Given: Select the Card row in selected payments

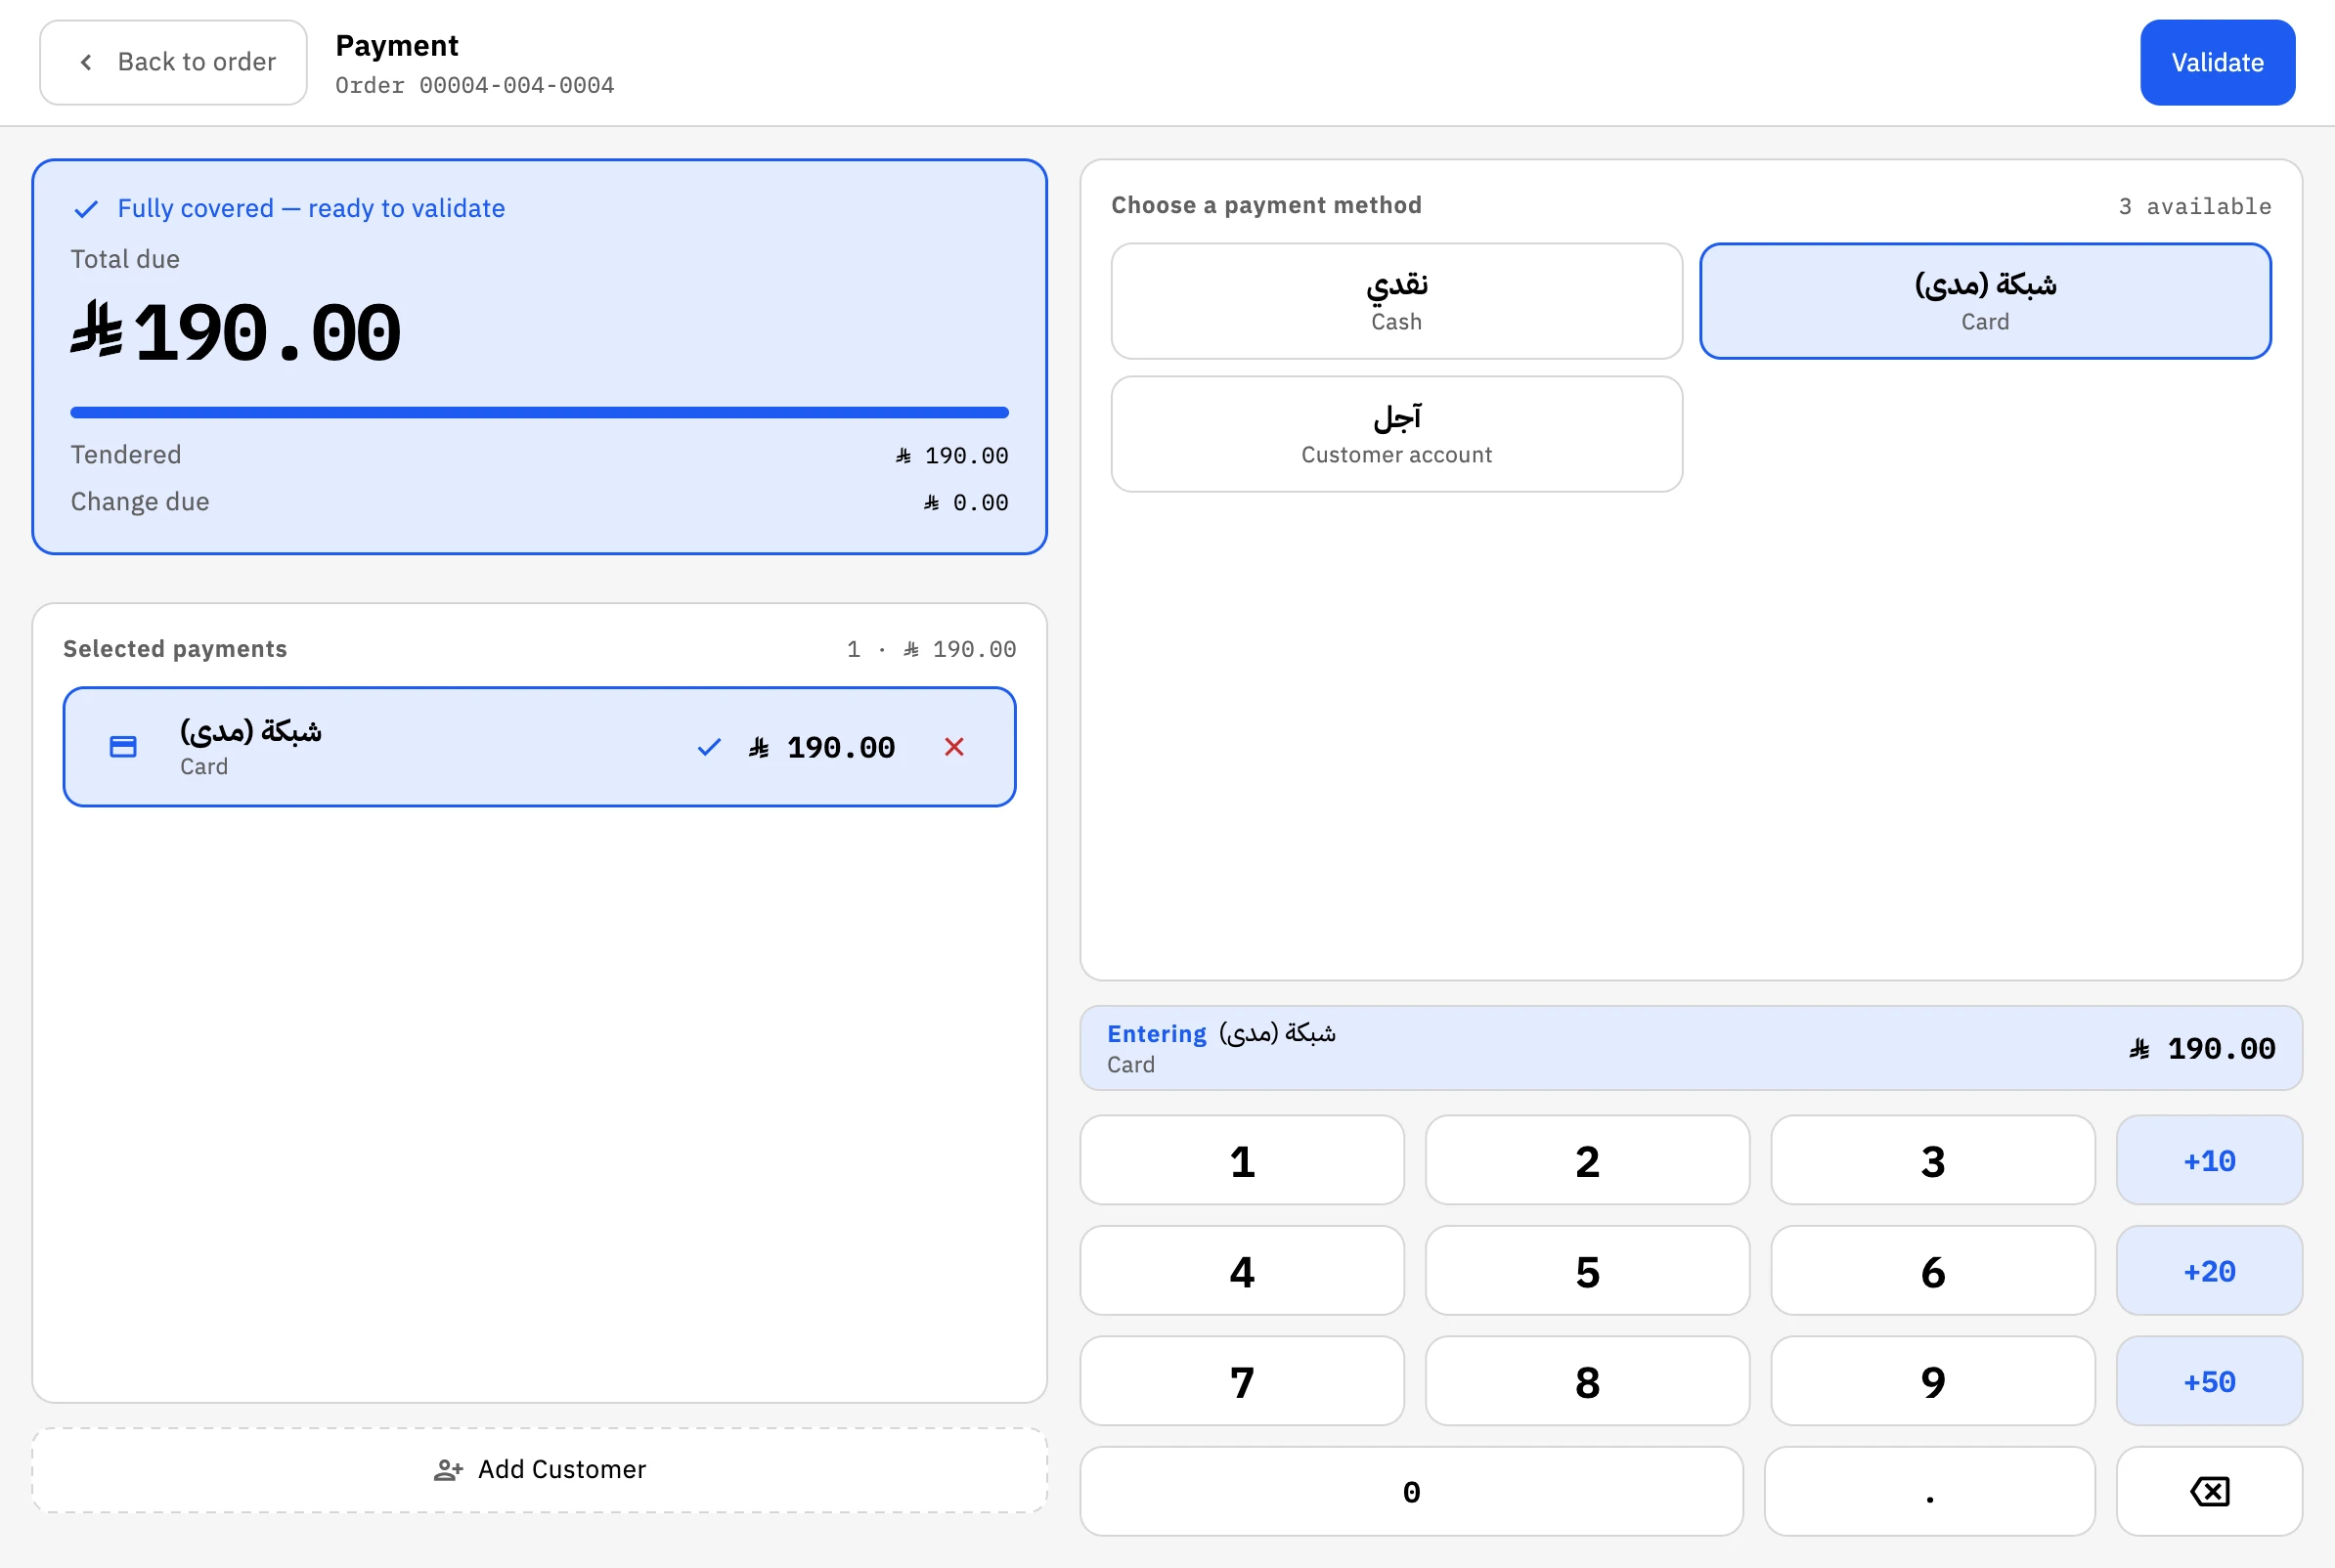Looking at the screenshot, I should (539, 747).
